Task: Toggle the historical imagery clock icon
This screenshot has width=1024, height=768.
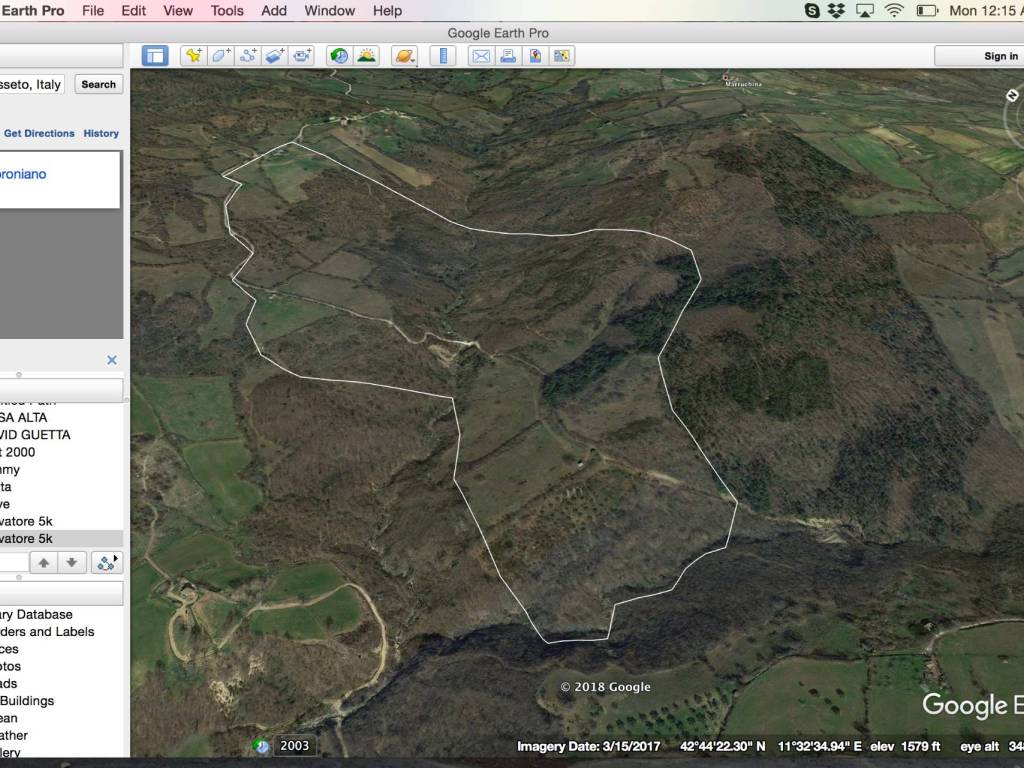Action: pyautogui.click(x=340, y=56)
